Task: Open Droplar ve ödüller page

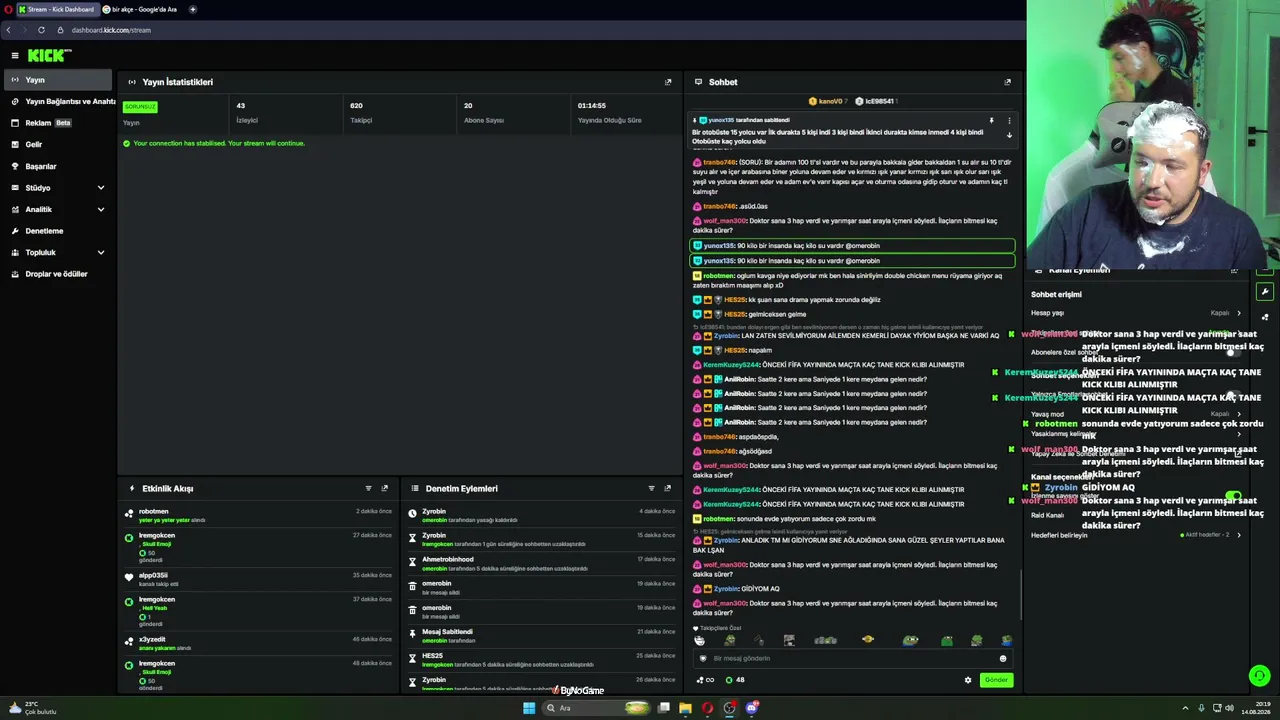Action: click(x=58, y=274)
